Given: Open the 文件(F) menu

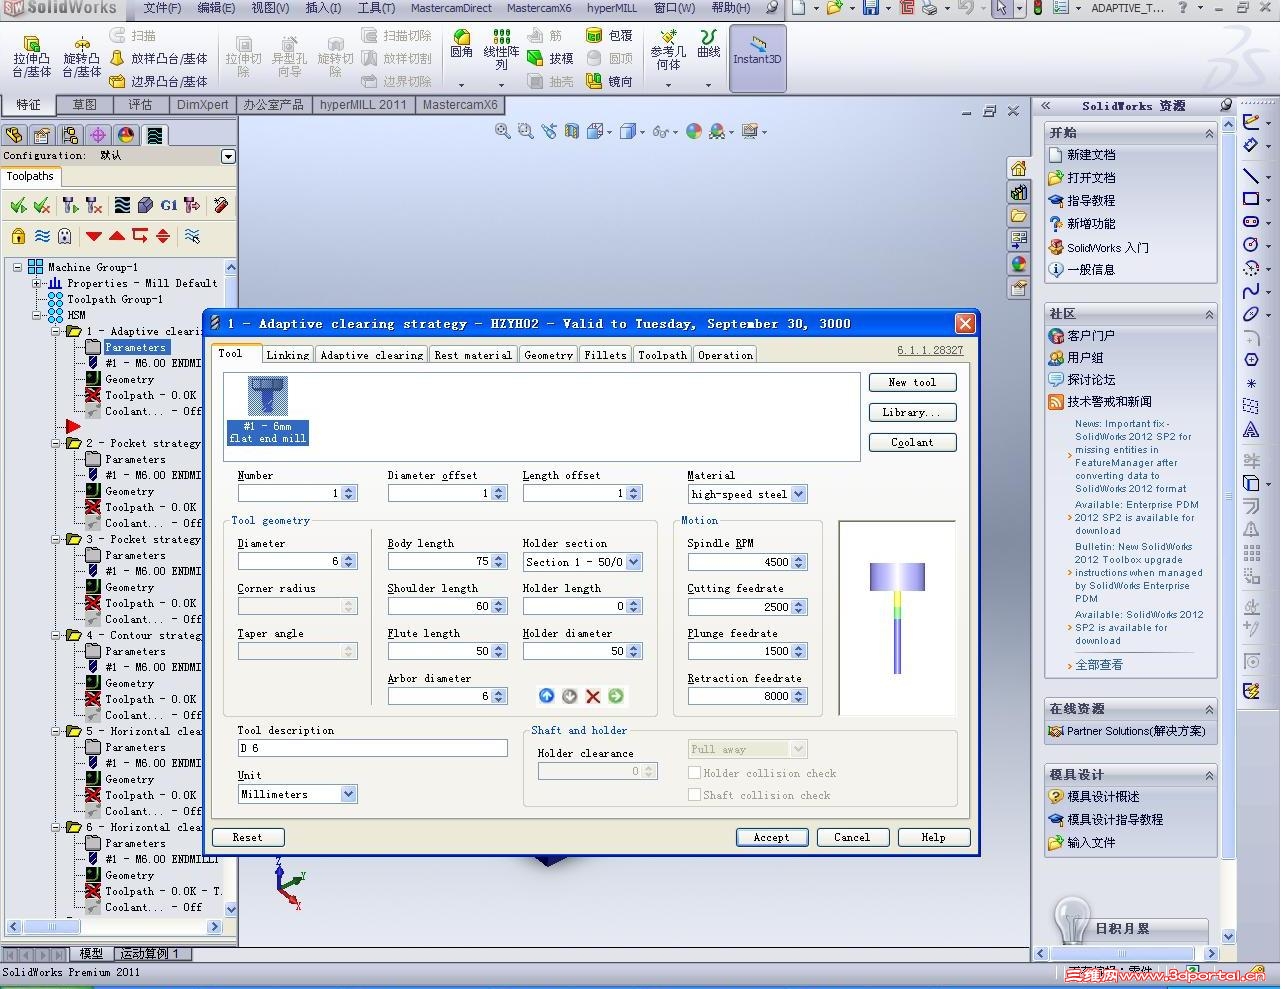Looking at the screenshot, I should (162, 8).
